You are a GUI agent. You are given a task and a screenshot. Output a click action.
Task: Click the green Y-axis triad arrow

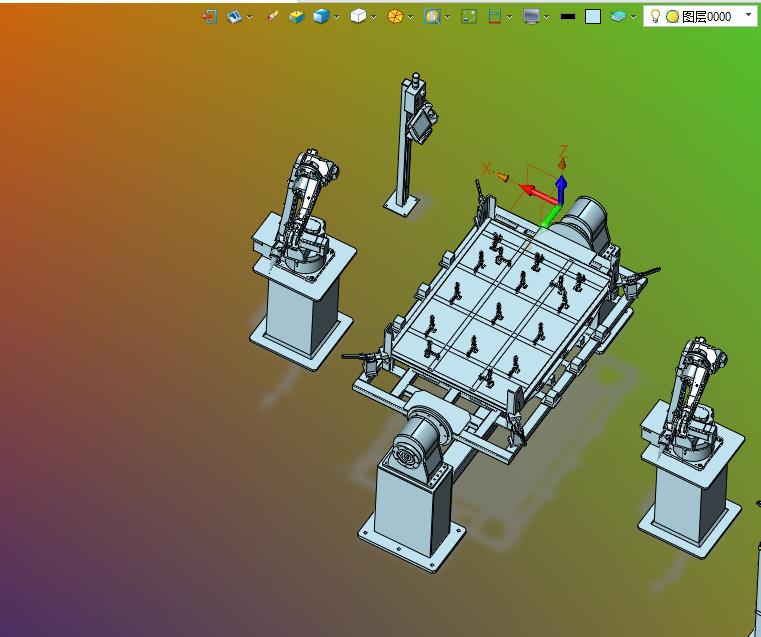pos(550,218)
